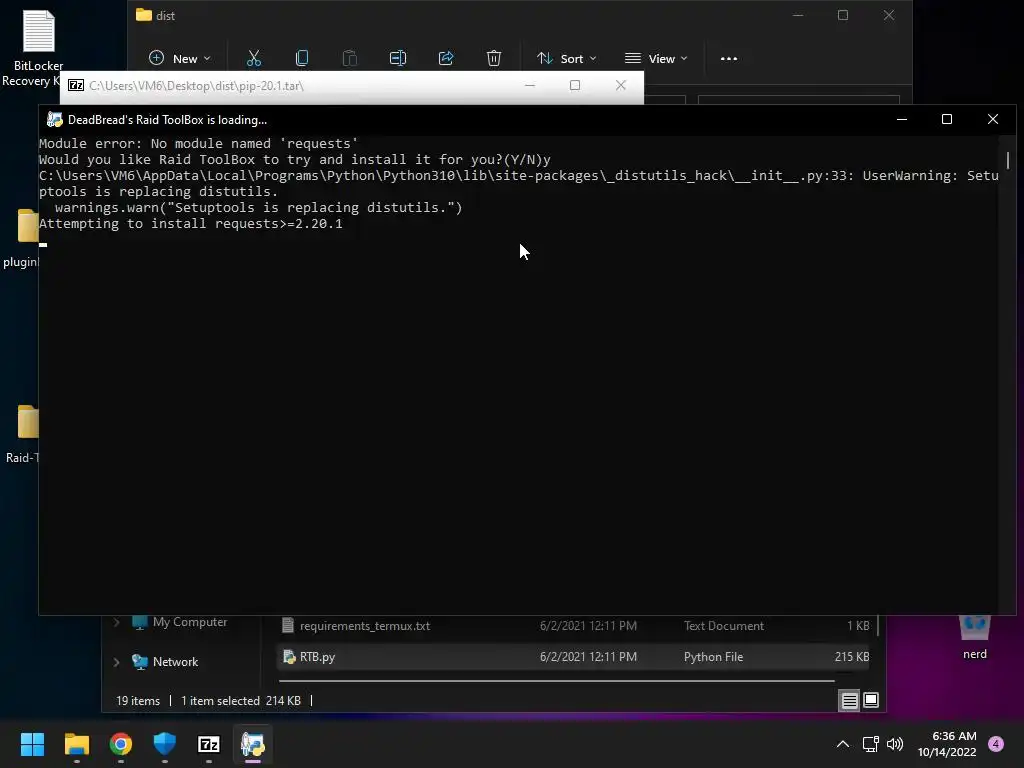This screenshot has height=768, width=1024.
Task: Open the Windows Start menu
Action: (x=32, y=744)
